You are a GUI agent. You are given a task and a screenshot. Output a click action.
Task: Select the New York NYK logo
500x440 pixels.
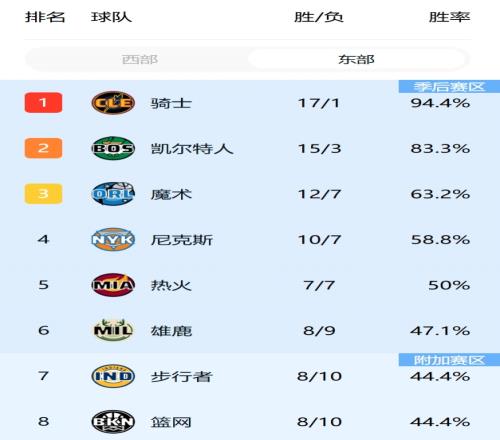[113, 239]
